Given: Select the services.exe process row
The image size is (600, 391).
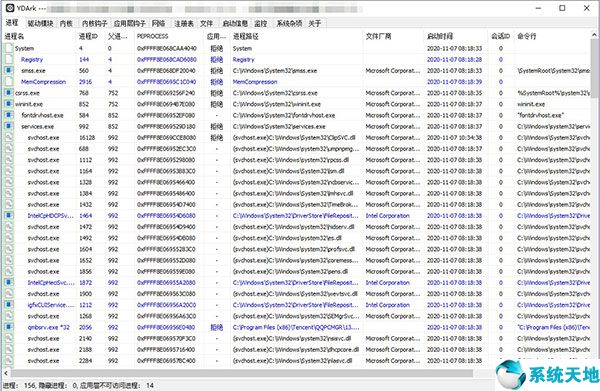Looking at the screenshot, I should point(297,126).
